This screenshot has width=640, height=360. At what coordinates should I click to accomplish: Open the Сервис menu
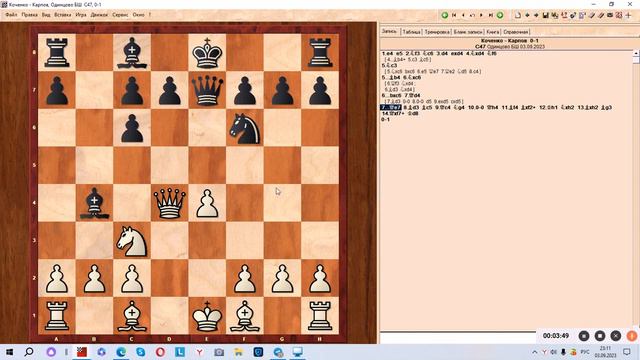pyautogui.click(x=120, y=15)
